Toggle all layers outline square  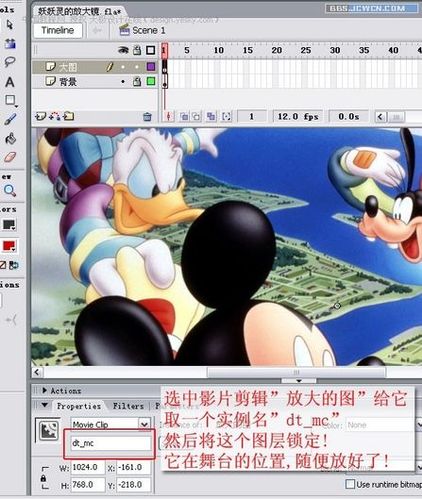(151, 50)
